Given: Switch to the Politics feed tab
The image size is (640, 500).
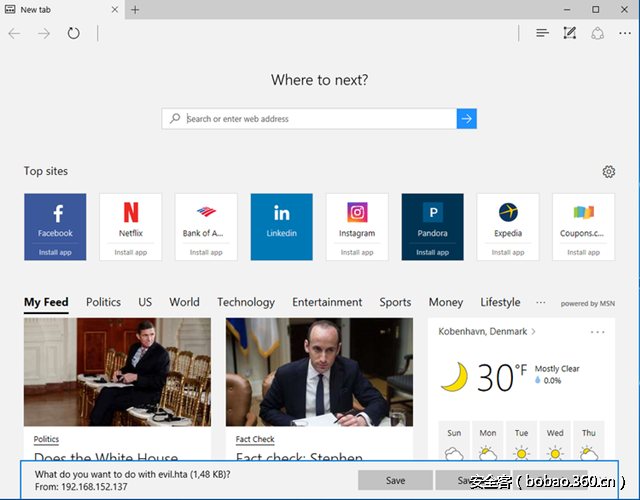Looking at the screenshot, I should click(x=103, y=302).
